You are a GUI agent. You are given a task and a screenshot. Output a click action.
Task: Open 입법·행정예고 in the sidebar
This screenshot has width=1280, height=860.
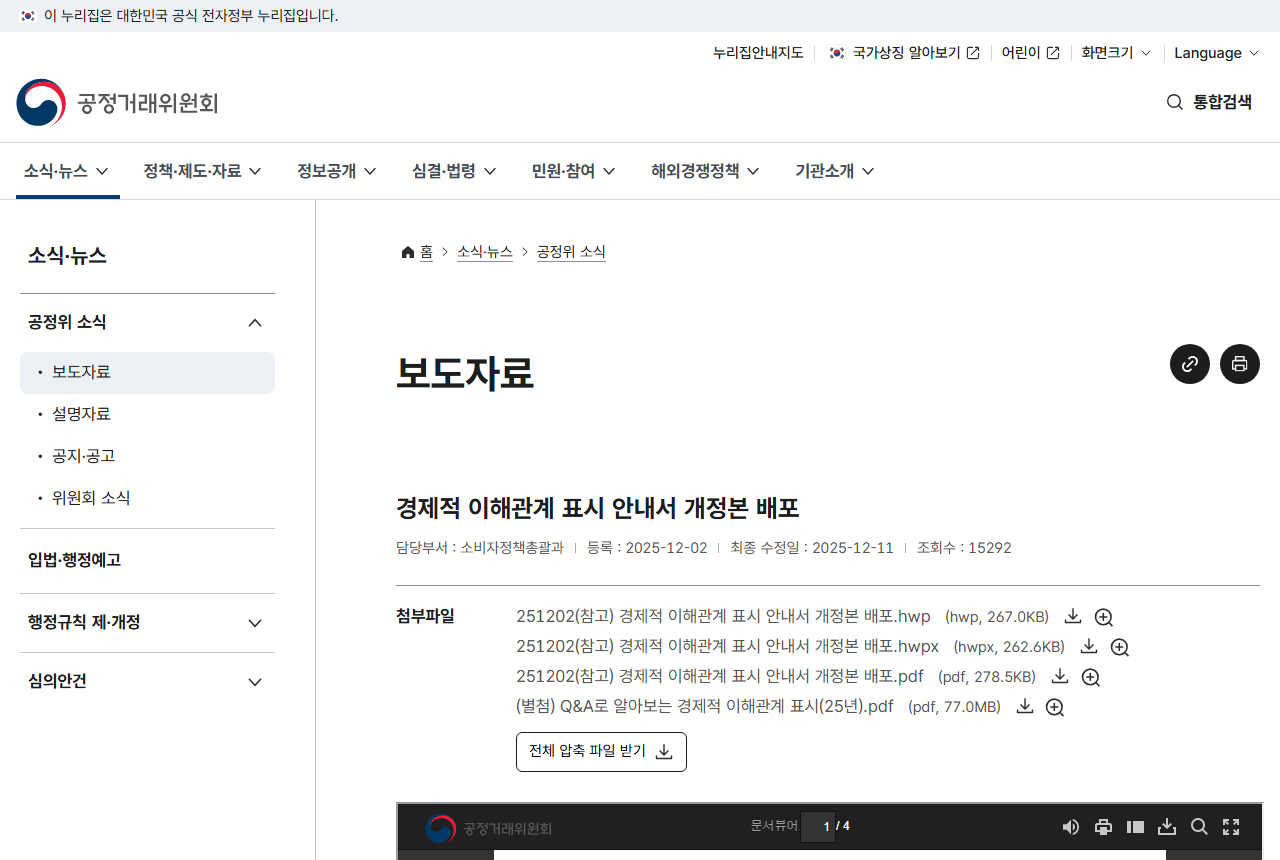click(x=147, y=560)
